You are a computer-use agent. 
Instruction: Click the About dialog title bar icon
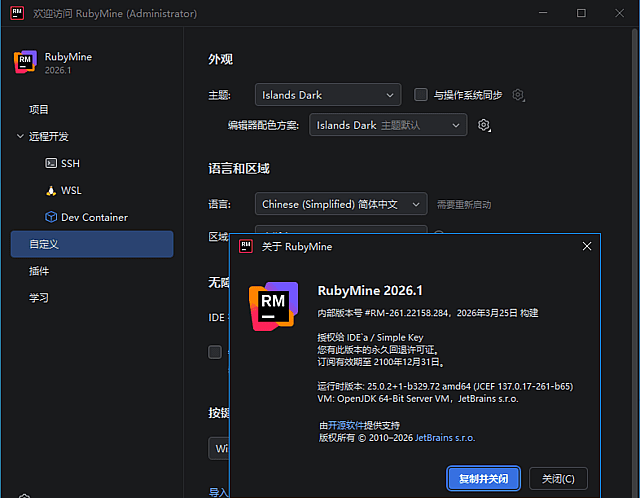pos(246,246)
